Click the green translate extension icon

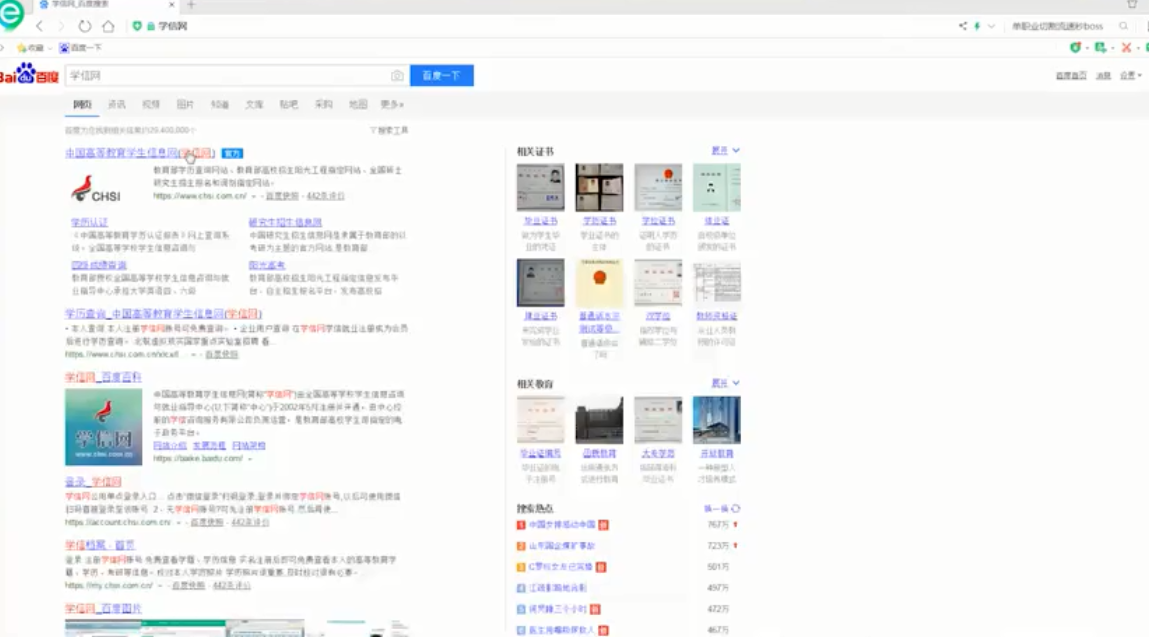tap(1100, 48)
